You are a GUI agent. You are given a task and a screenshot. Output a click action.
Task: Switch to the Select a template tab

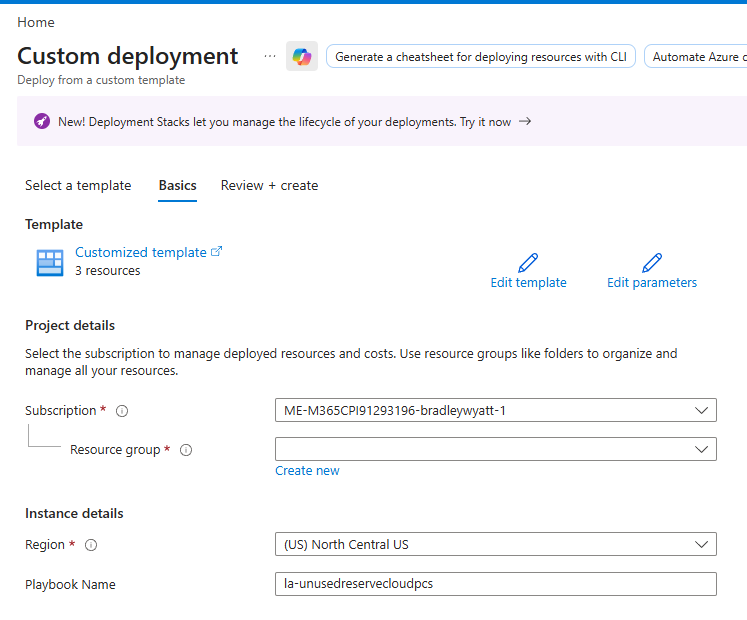point(78,185)
